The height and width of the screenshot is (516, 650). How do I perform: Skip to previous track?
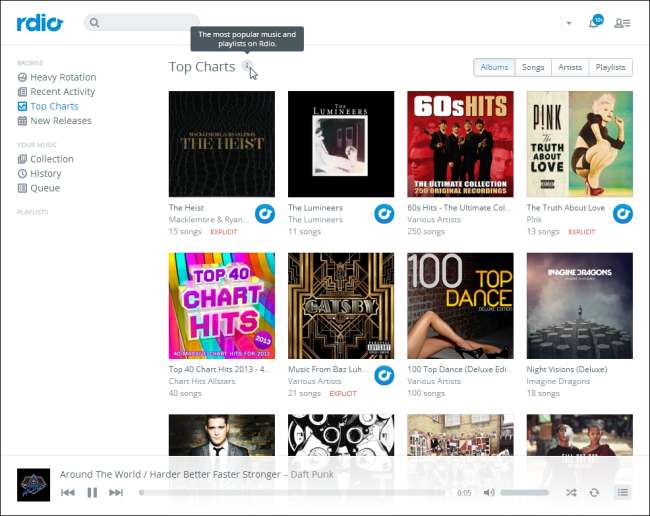coord(68,492)
